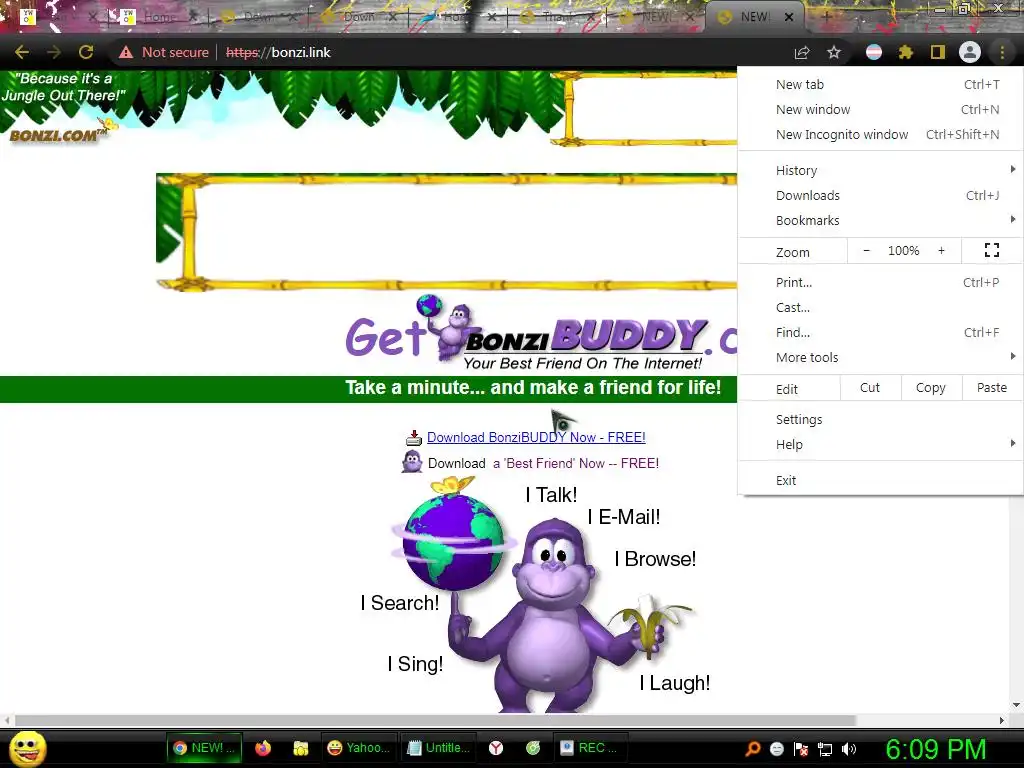The height and width of the screenshot is (768, 1024).
Task: Go back using the browser back arrow
Action: click(x=22, y=52)
